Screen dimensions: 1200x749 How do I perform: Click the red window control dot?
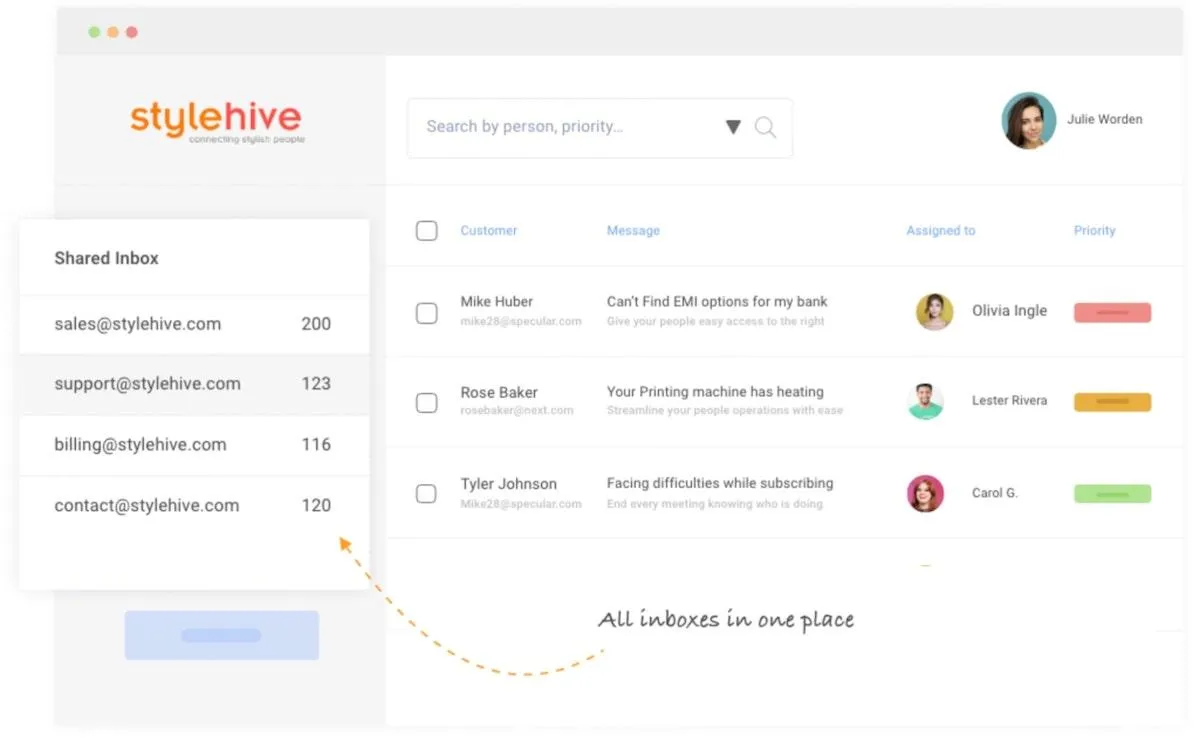[132, 32]
